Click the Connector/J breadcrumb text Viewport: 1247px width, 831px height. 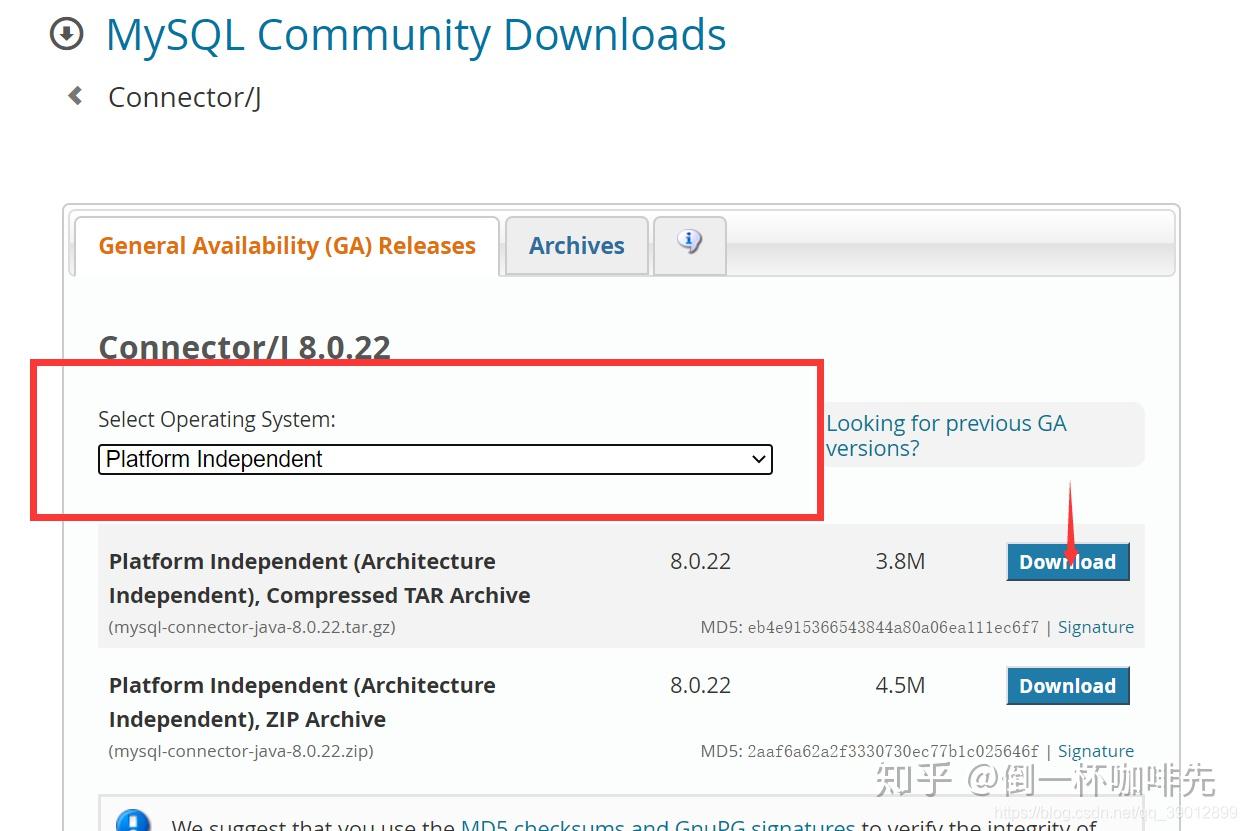(x=185, y=97)
